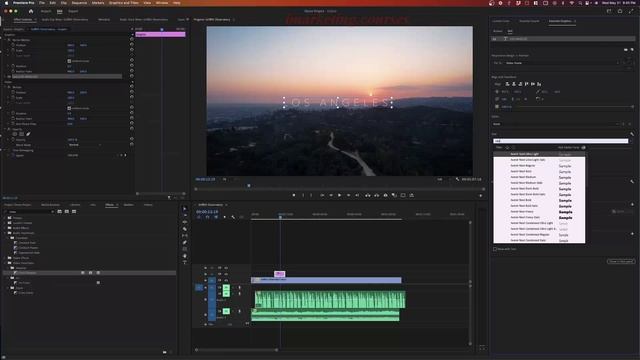Select the first font in the list
Image resolution: width=640 pixels, height=360 pixels.
539,154
